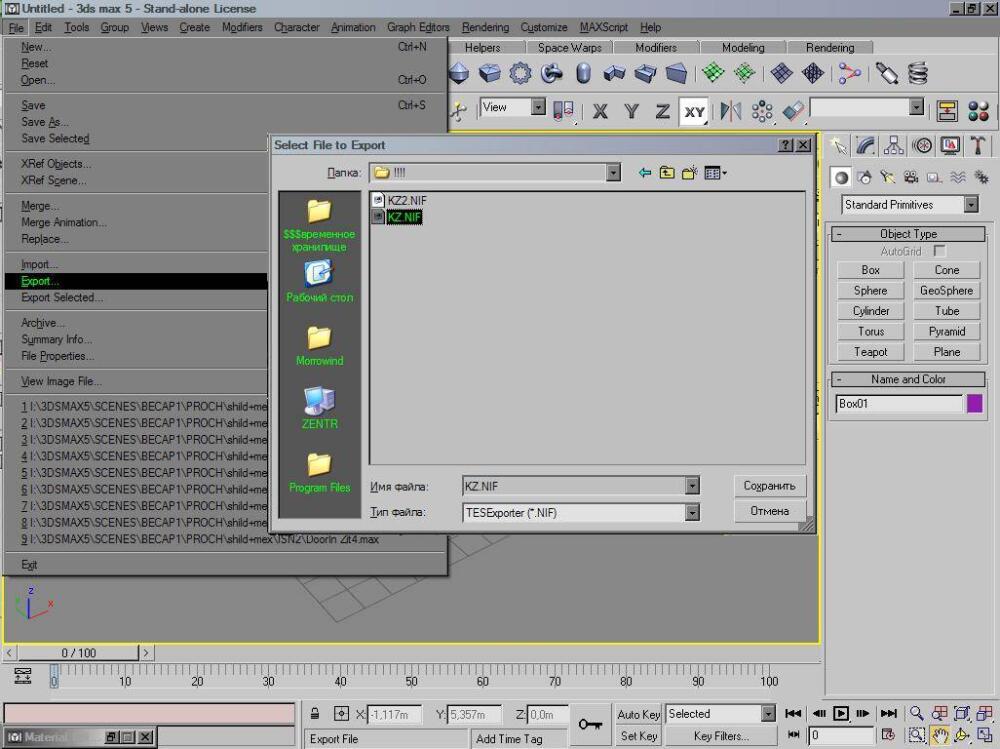This screenshot has height=749, width=1000.
Task: Click the Spring dynamics object icon
Action: (918, 73)
